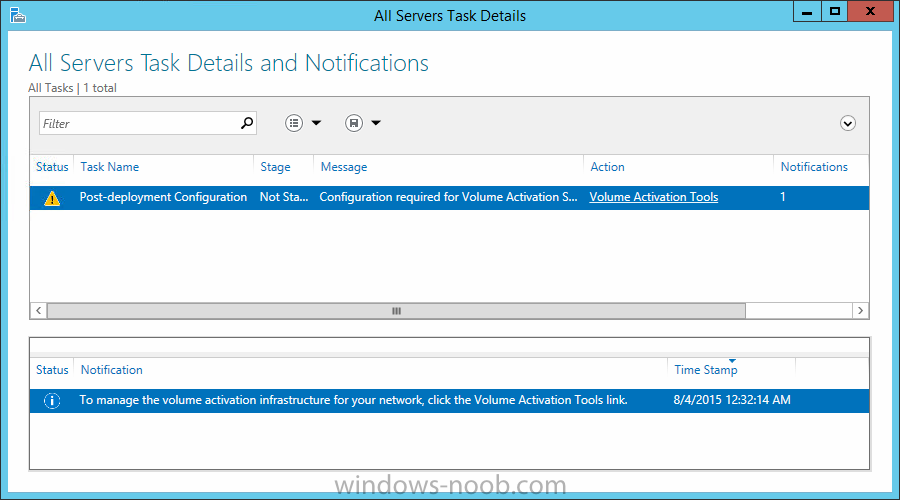The height and width of the screenshot is (500, 900).
Task: Sort tasks by Status column
Action: 52,167
